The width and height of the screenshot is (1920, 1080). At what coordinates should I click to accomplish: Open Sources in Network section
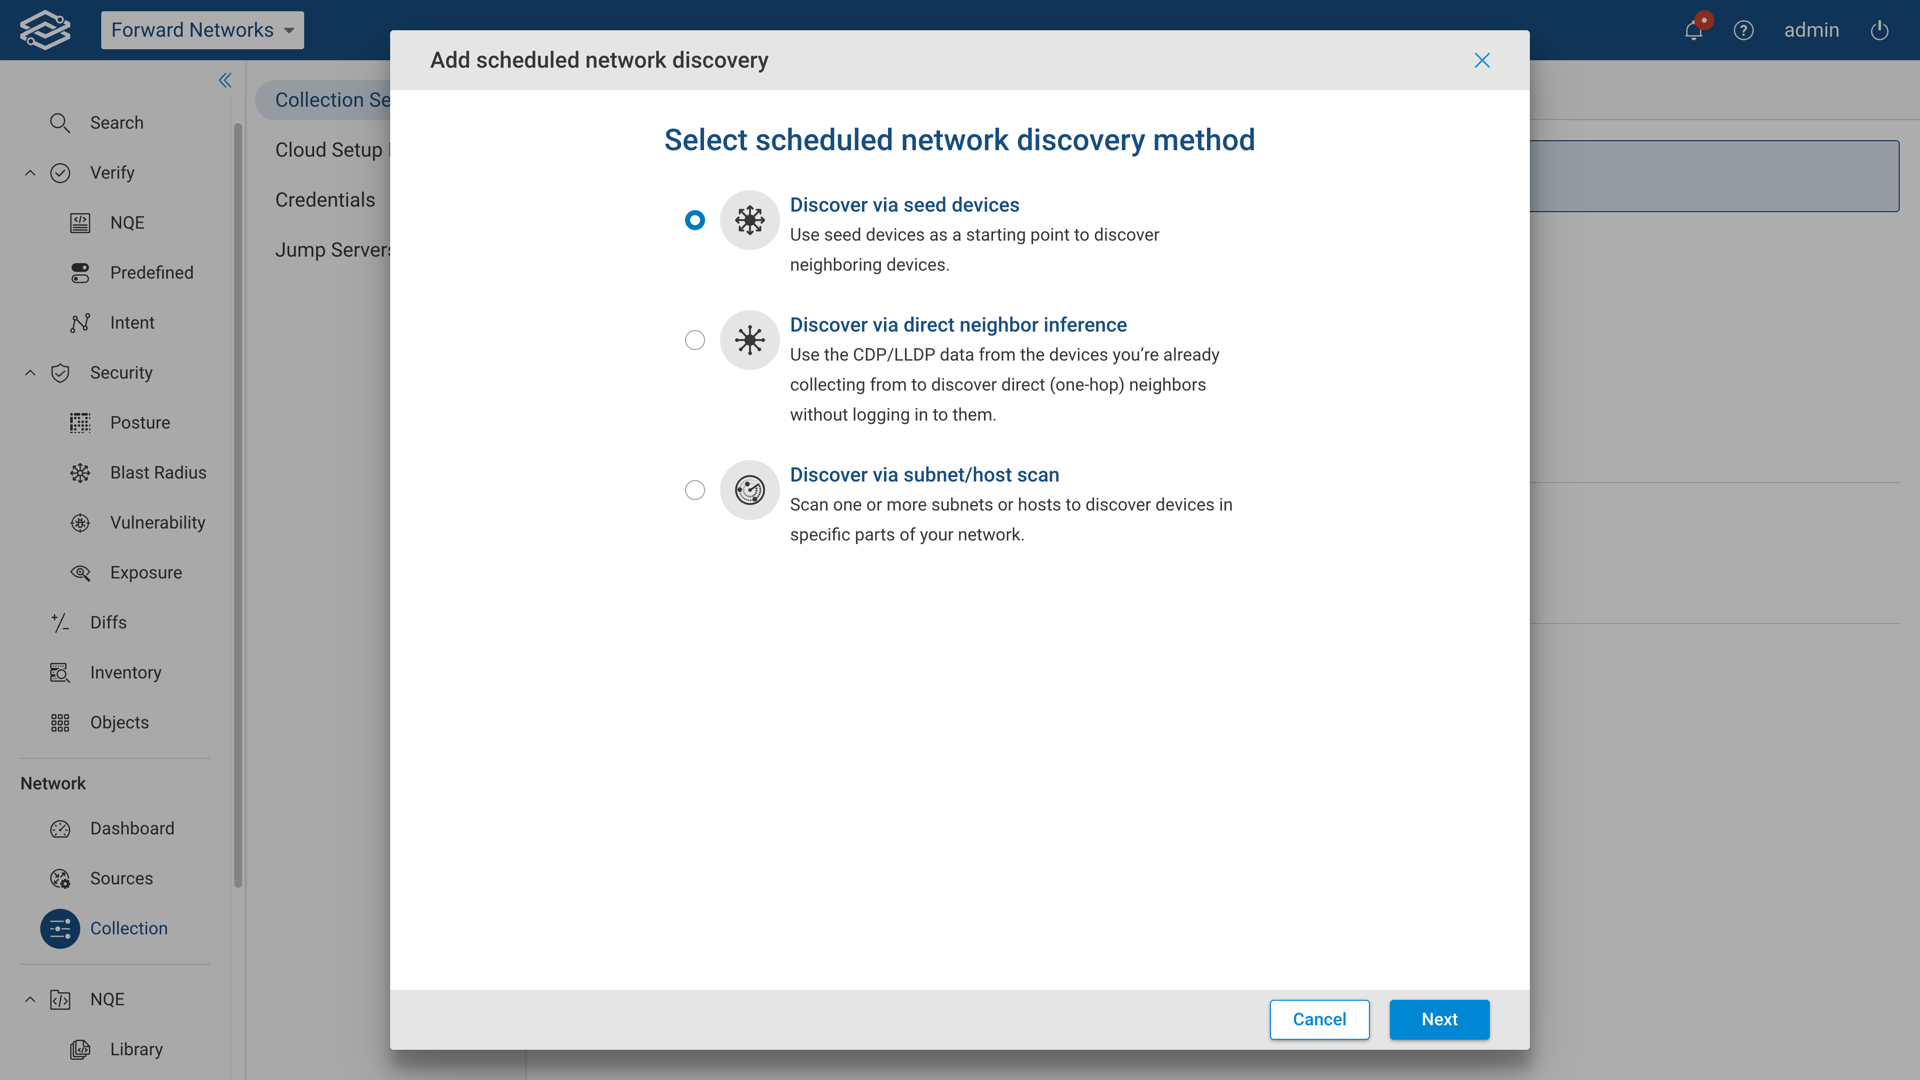click(121, 878)
